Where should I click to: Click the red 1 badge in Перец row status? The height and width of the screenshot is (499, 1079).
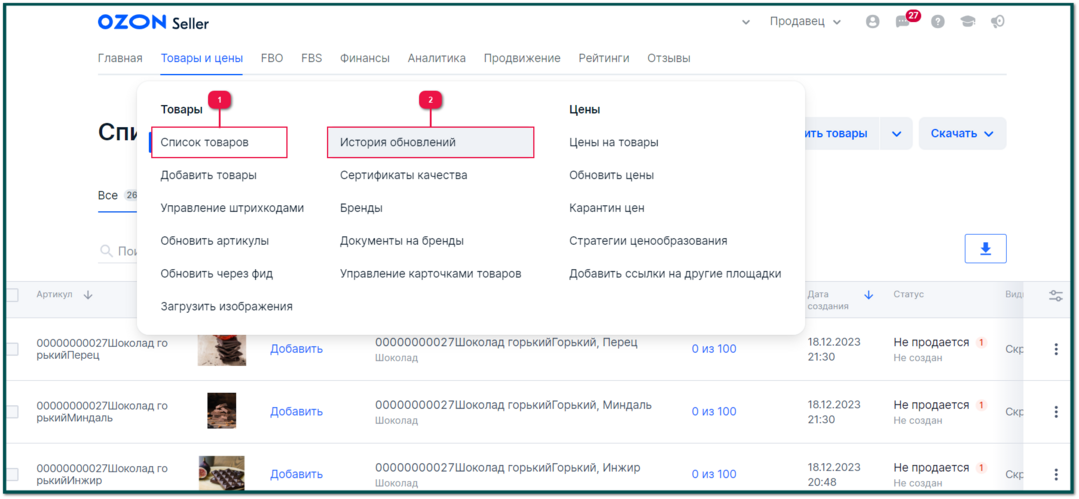[x=981, y=342]
